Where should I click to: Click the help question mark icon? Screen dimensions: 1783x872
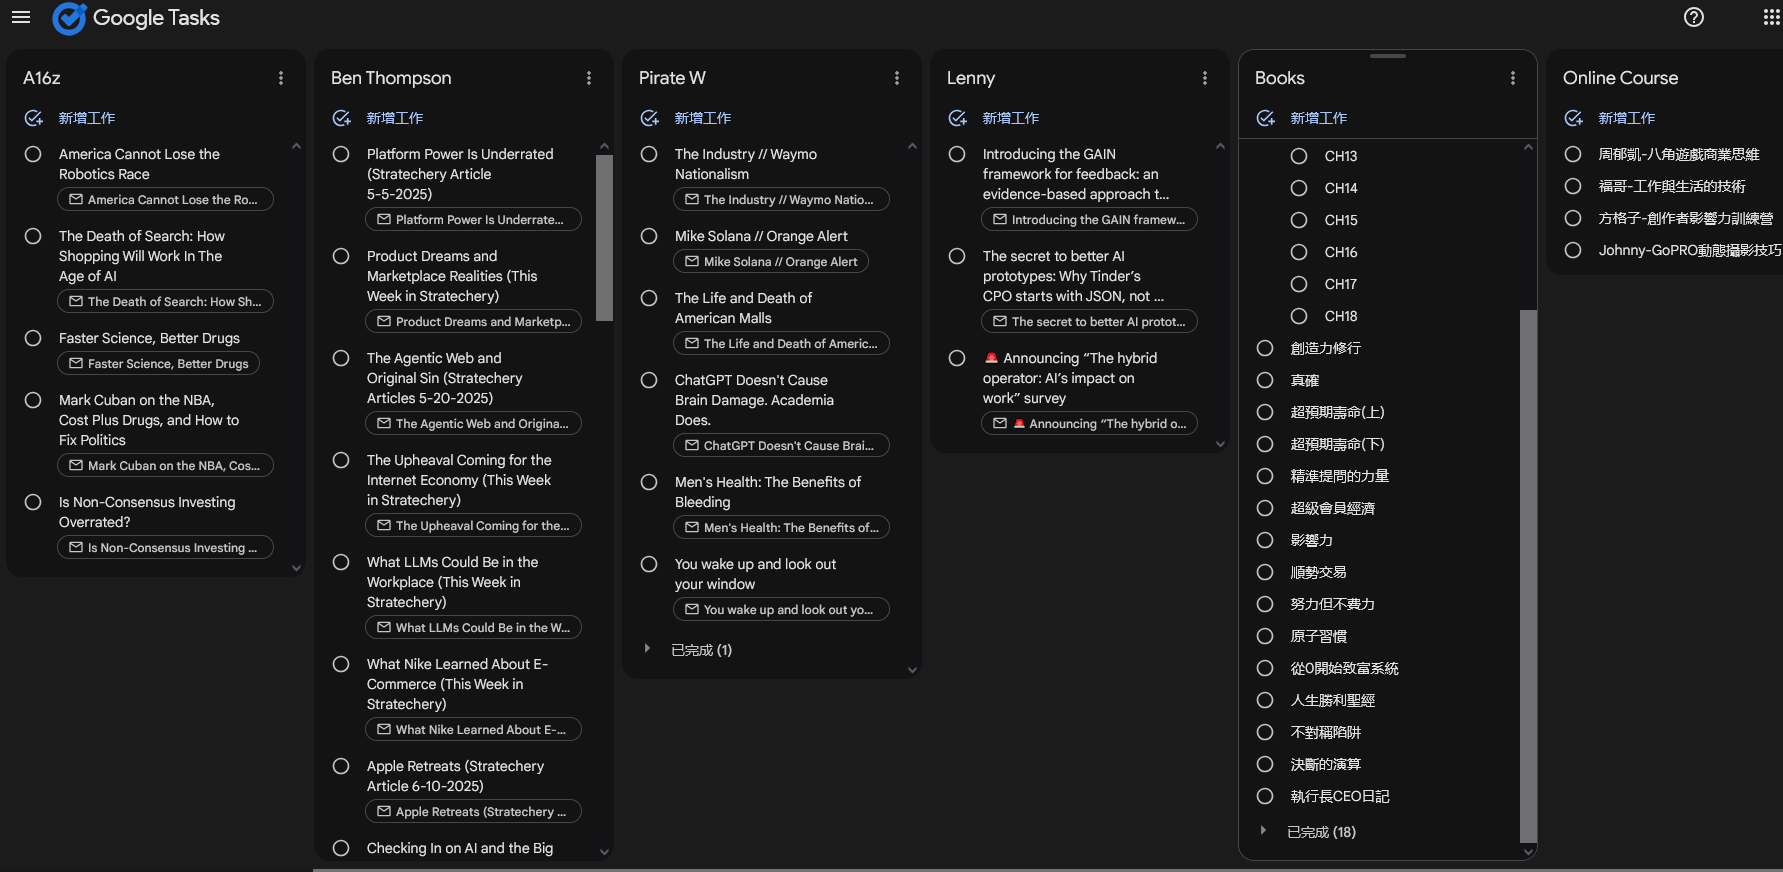(1693, 17)
